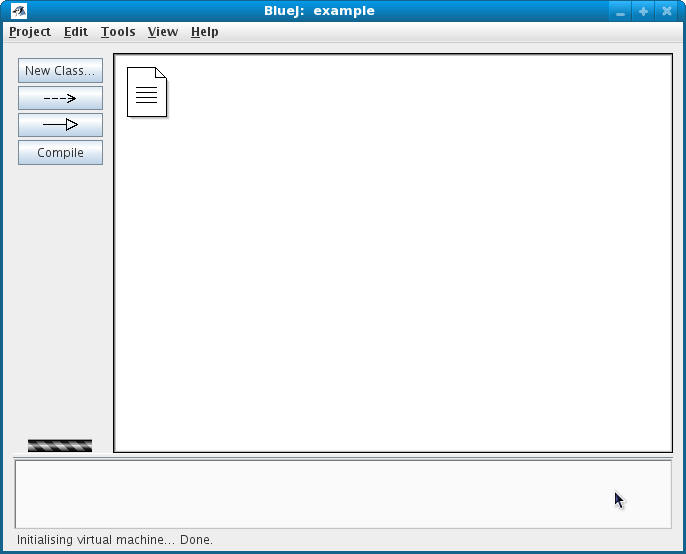The height and width of the screenshot is (554, 686).
Task: Minimize the BlueJ window
Action: [620, 11]
